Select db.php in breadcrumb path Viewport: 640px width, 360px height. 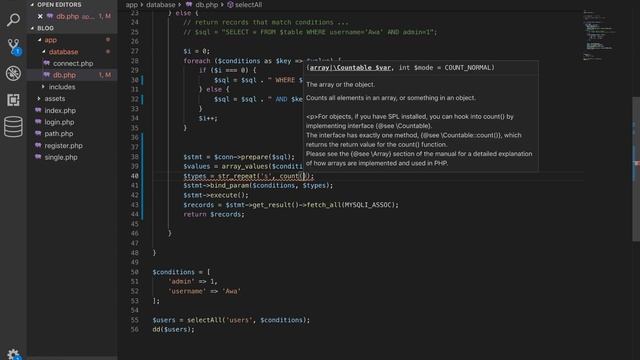click(207, 5)
